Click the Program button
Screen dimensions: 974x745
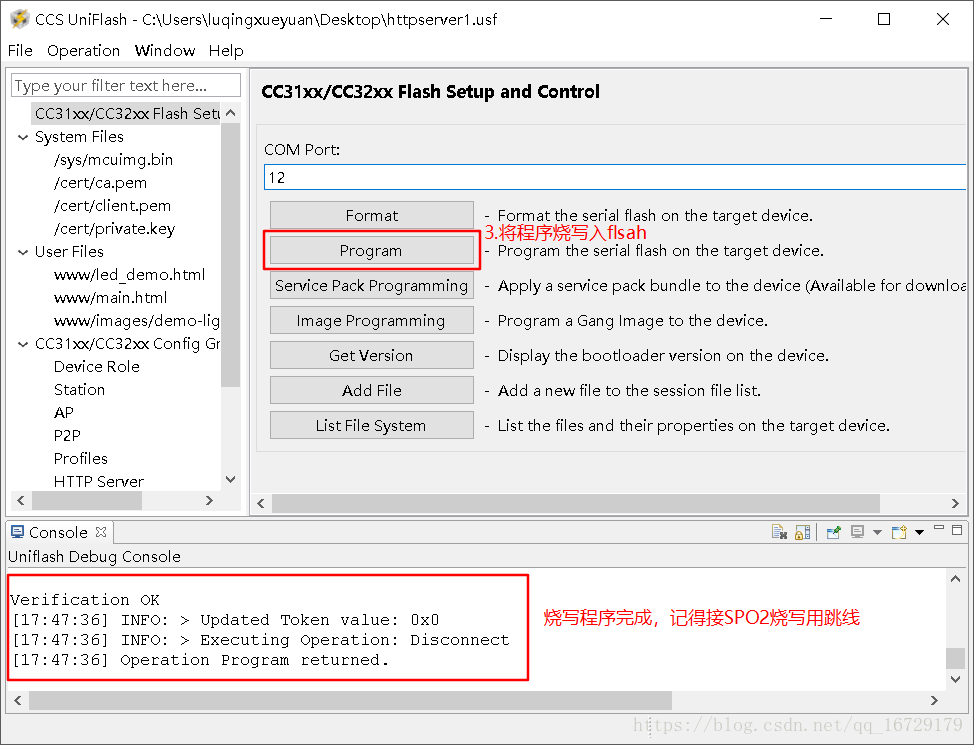tap(371, 250)
